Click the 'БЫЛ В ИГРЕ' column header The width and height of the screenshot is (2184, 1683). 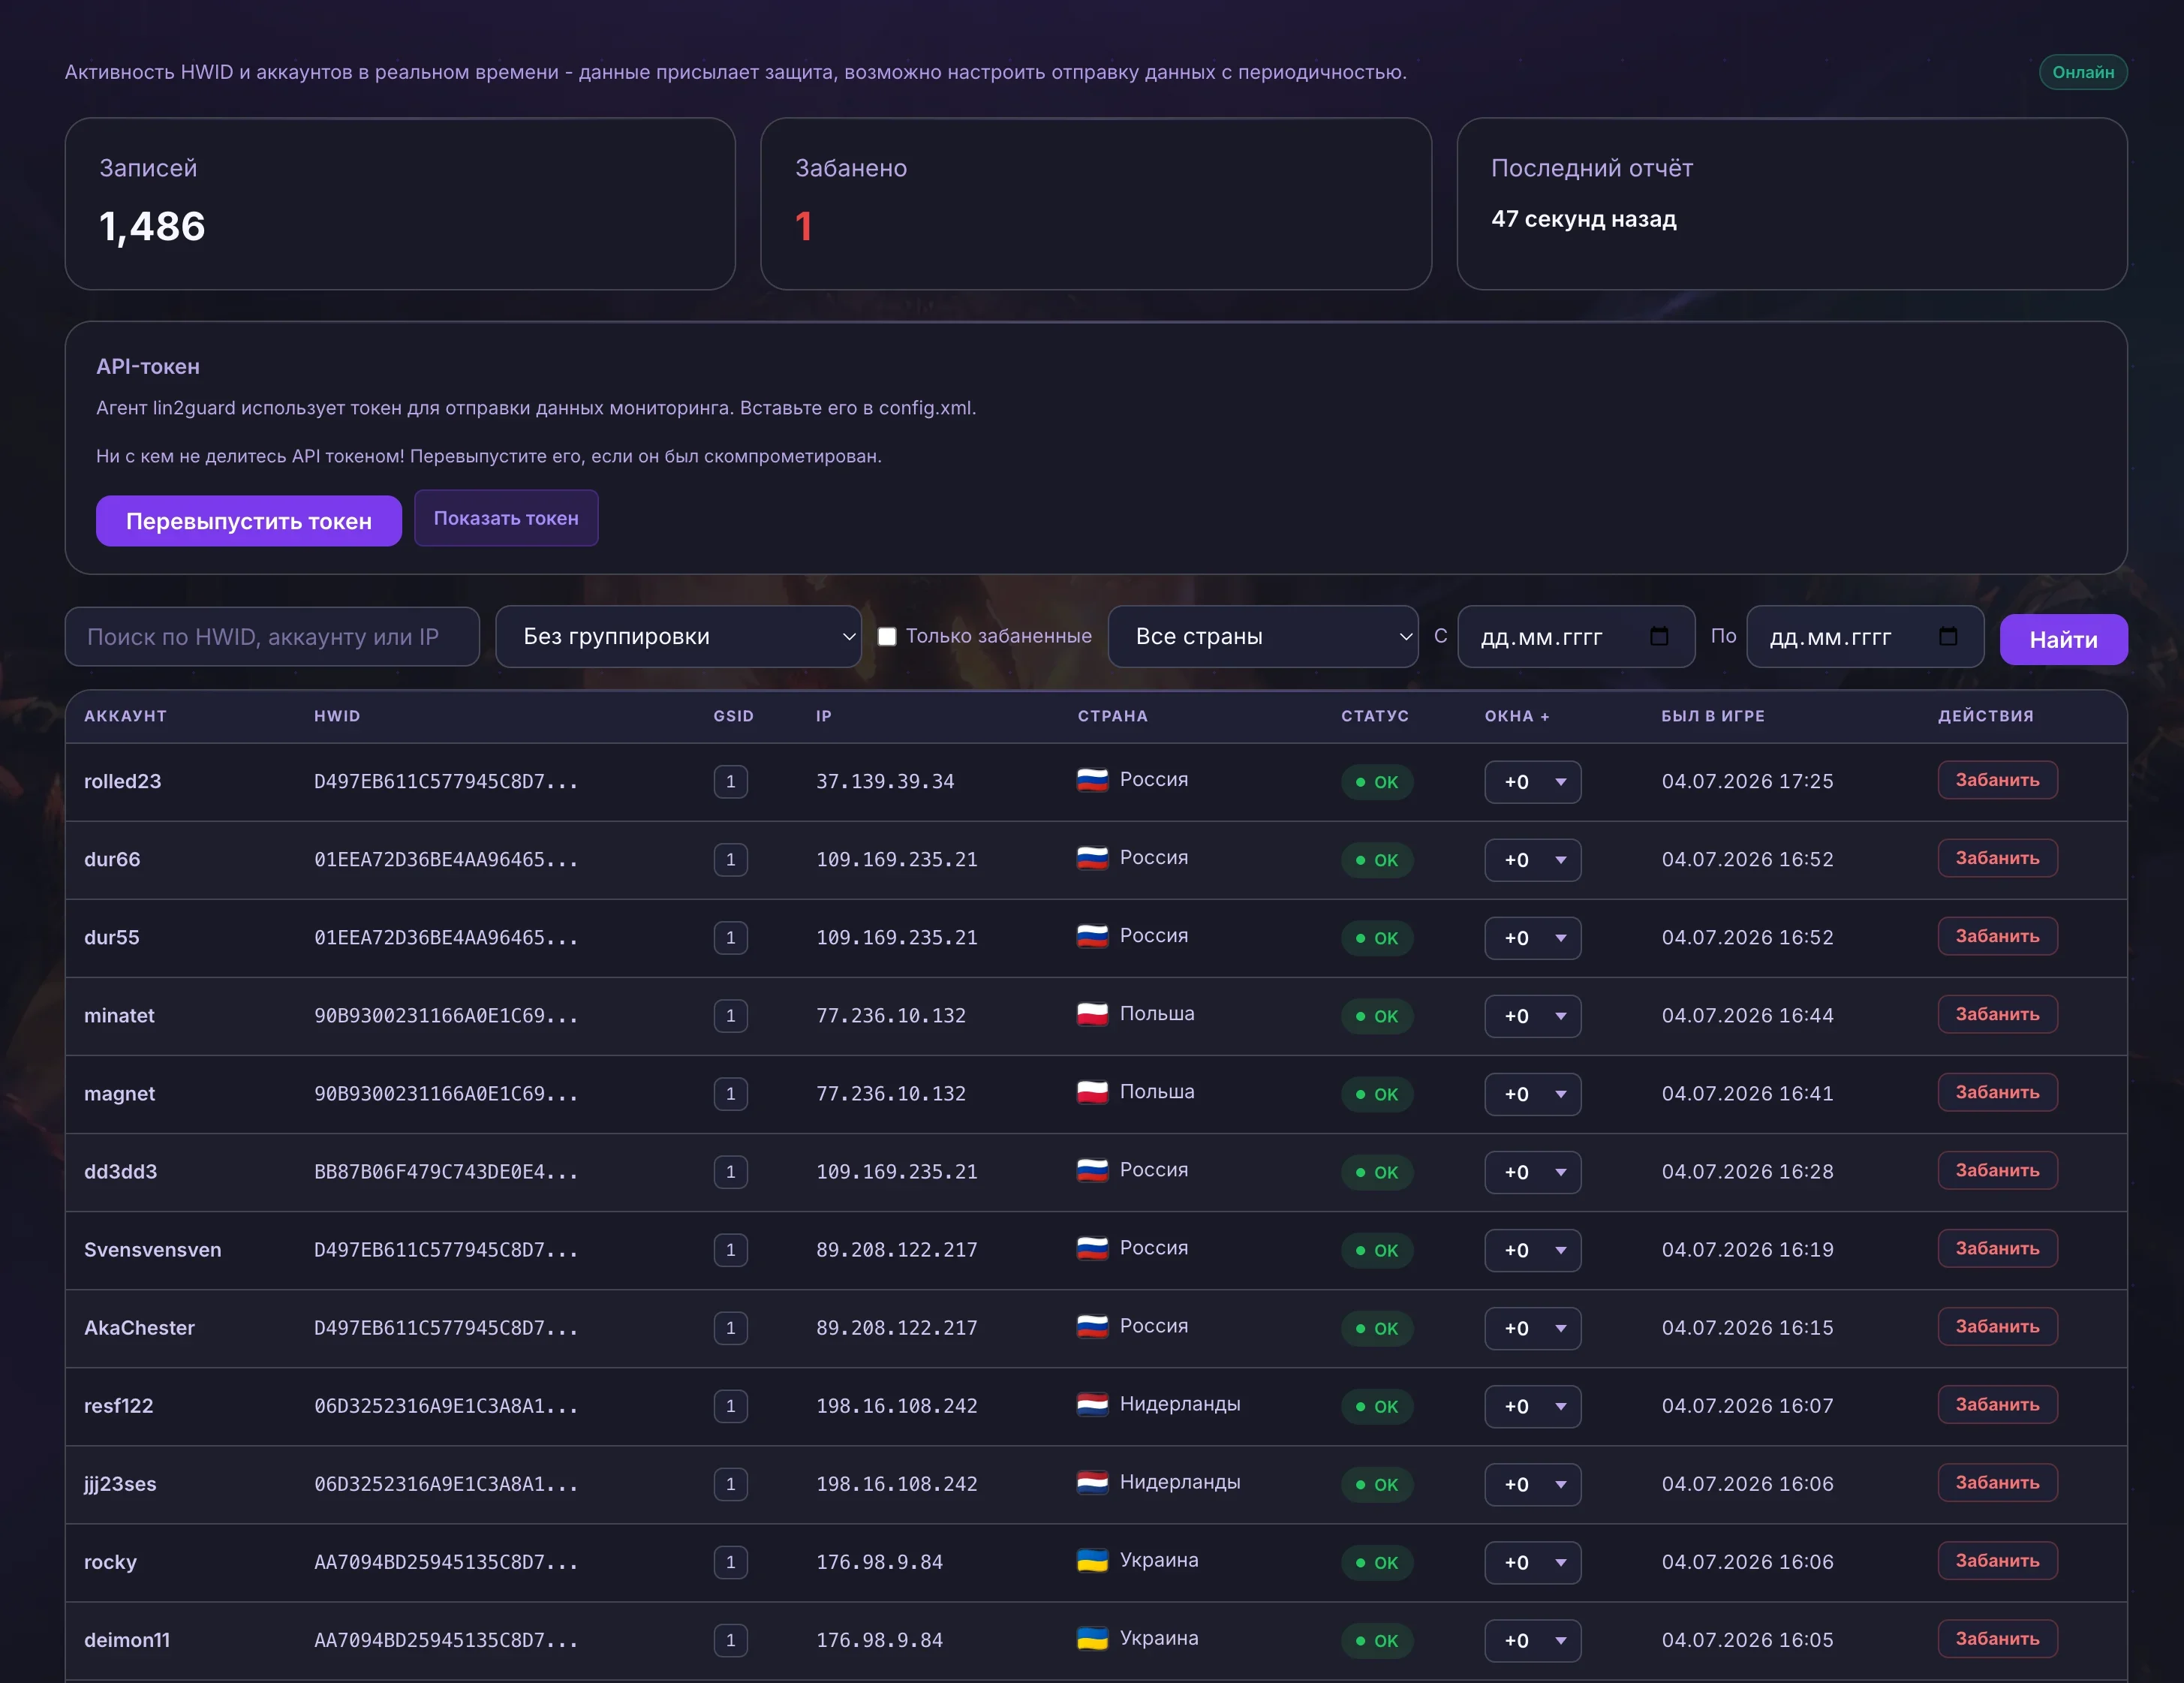pos(1713,716)
